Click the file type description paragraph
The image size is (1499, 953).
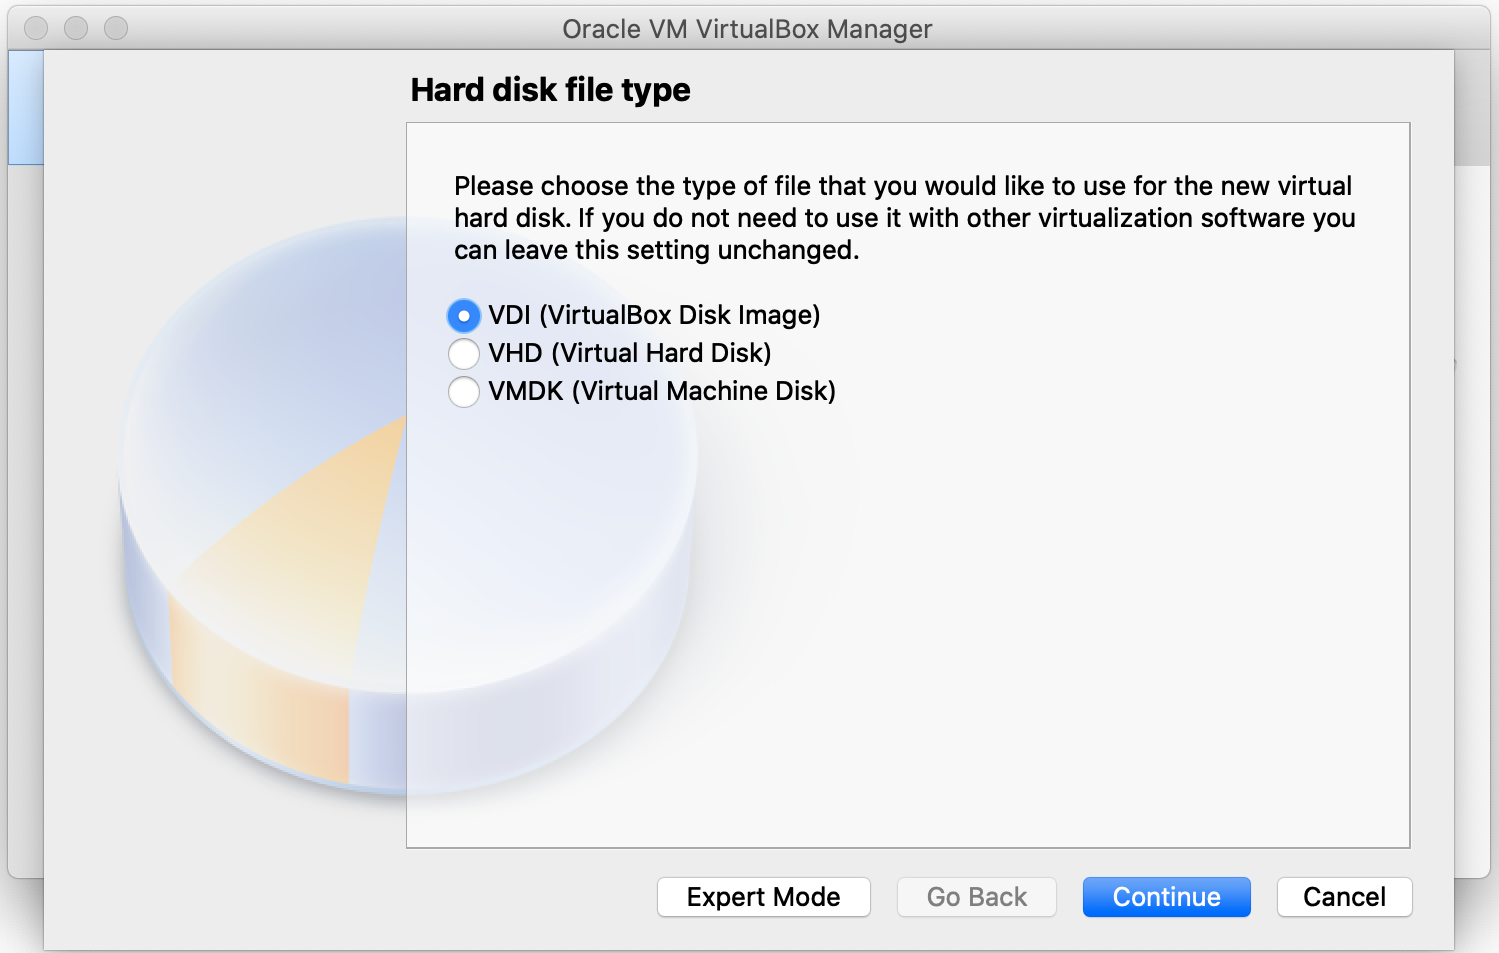click(x=904, y=218)
